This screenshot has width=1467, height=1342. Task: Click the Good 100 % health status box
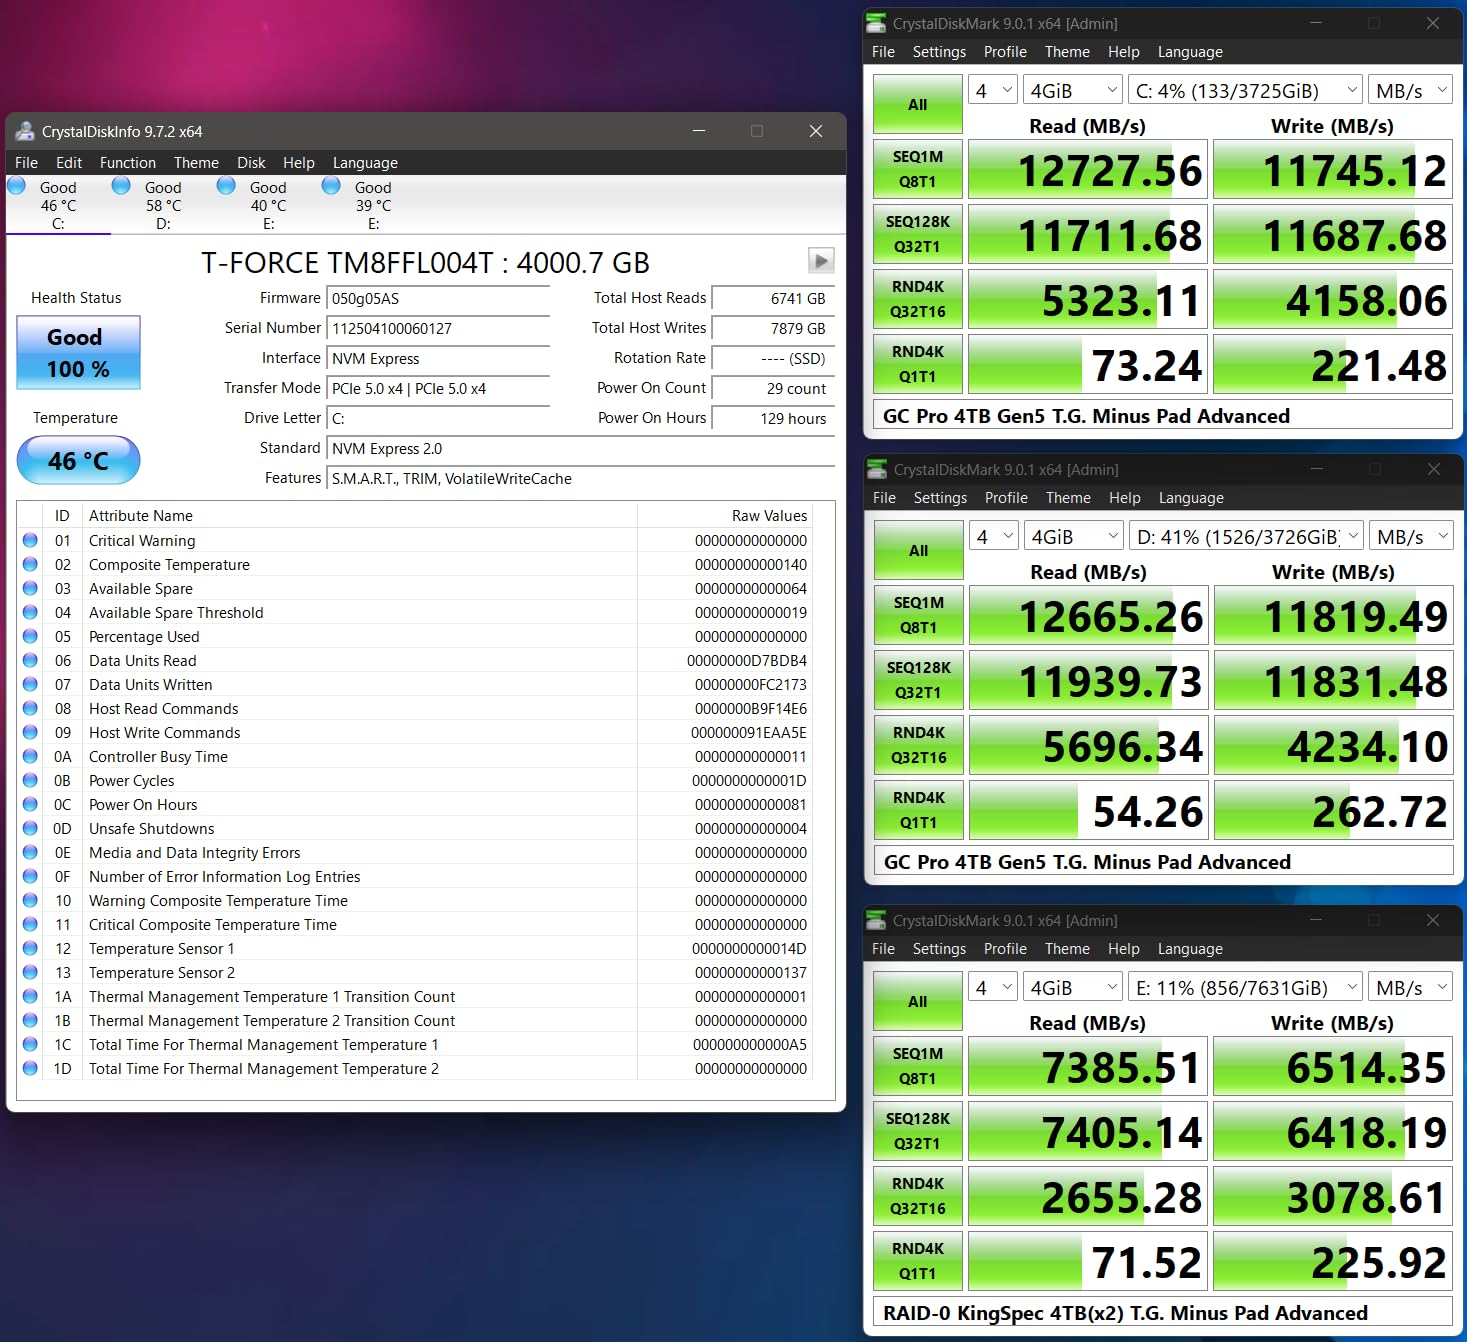78,353
